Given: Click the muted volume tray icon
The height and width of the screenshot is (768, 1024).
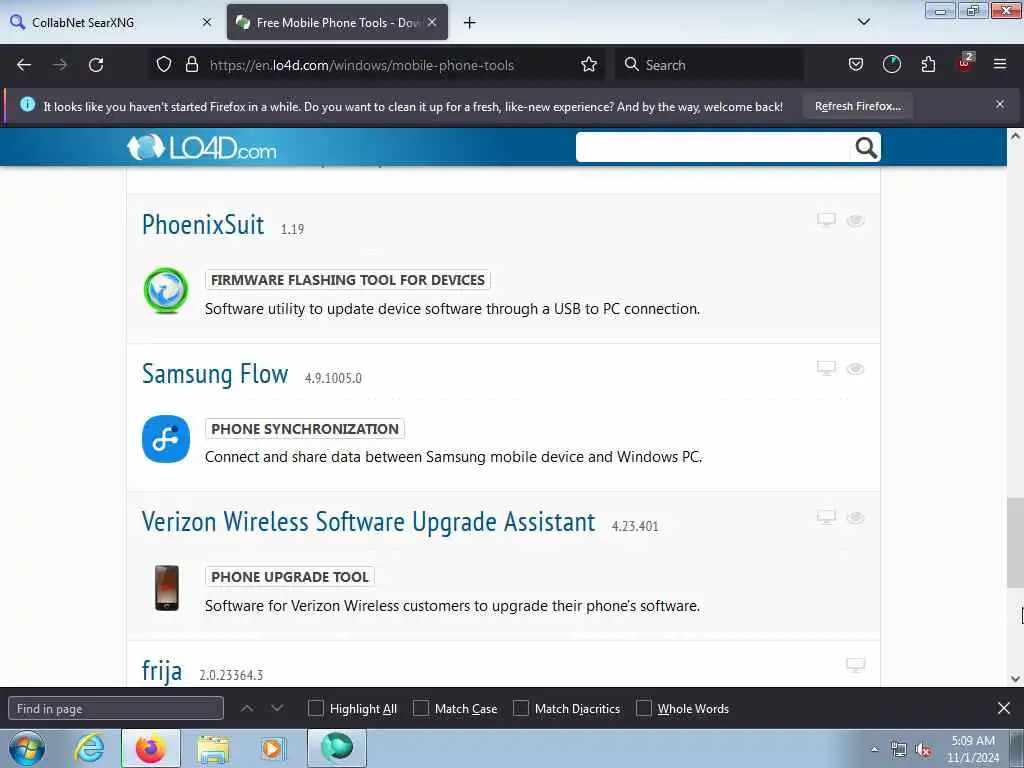Looking at the screenshot, I should point(923,750).
